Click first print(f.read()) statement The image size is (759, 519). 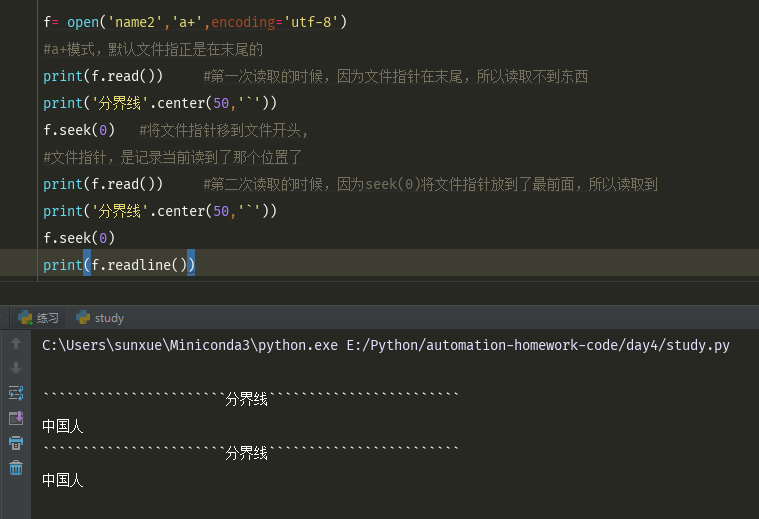103,76
